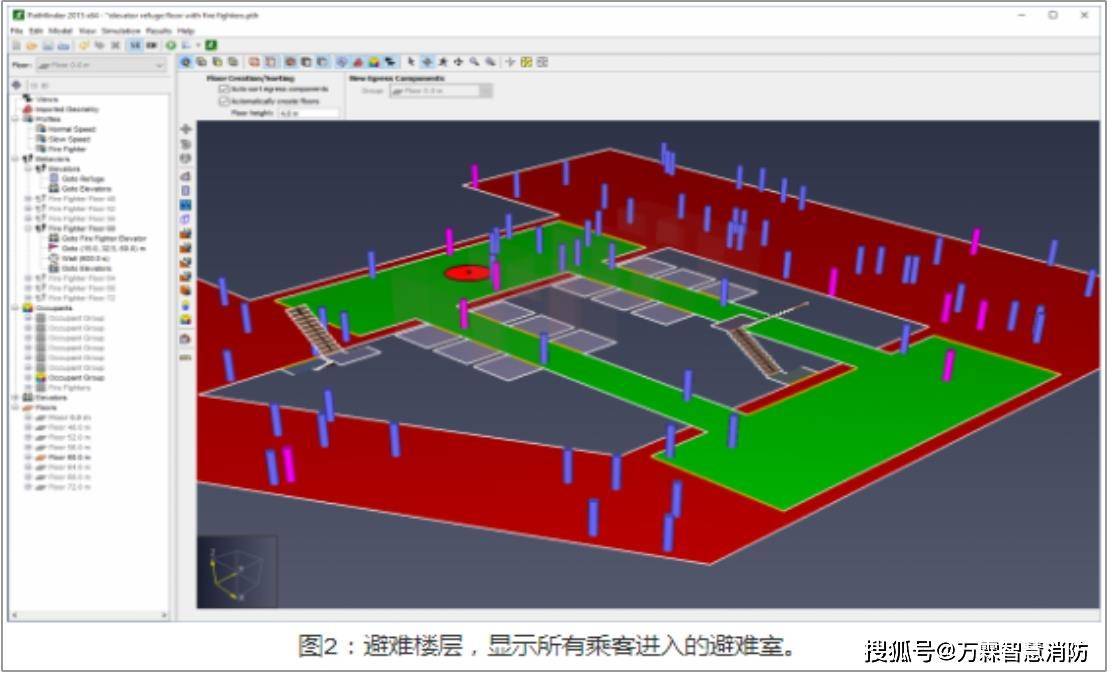The height and width of the screenshot is (676, 1113).
Task: Click the add occupant icon in left tool strip
Action: [x=186, y=319]
